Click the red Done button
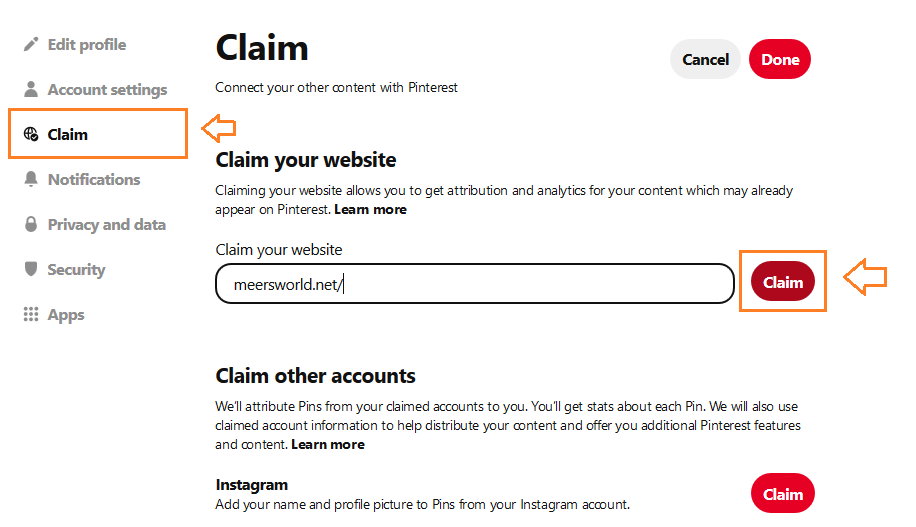The image size is (916, 527). pyautogui.click(x=780, y=60)
